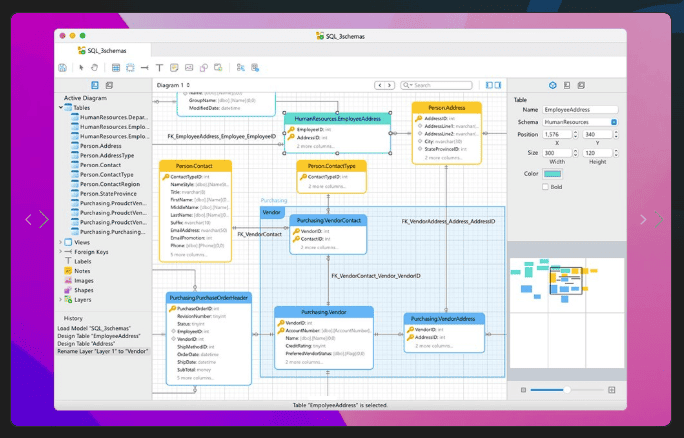The height and width of the screenshot is (438, 684).
Task: Click history entry Rename Layer "Layer 1" to "Vendor"
Action: click(103, 351)
